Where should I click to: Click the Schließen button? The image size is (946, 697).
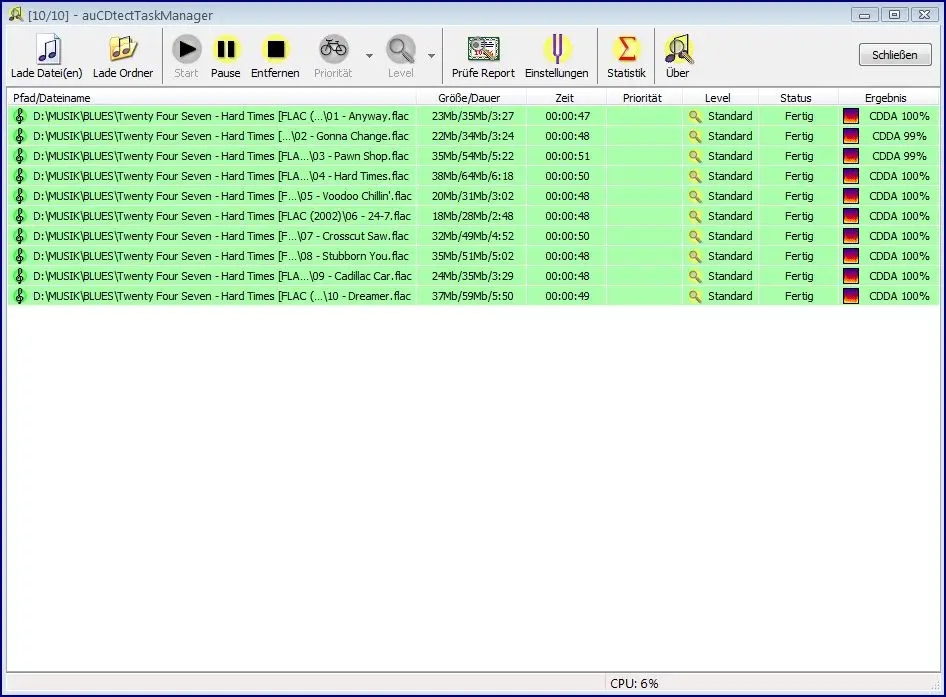click(x=895, y=55)
